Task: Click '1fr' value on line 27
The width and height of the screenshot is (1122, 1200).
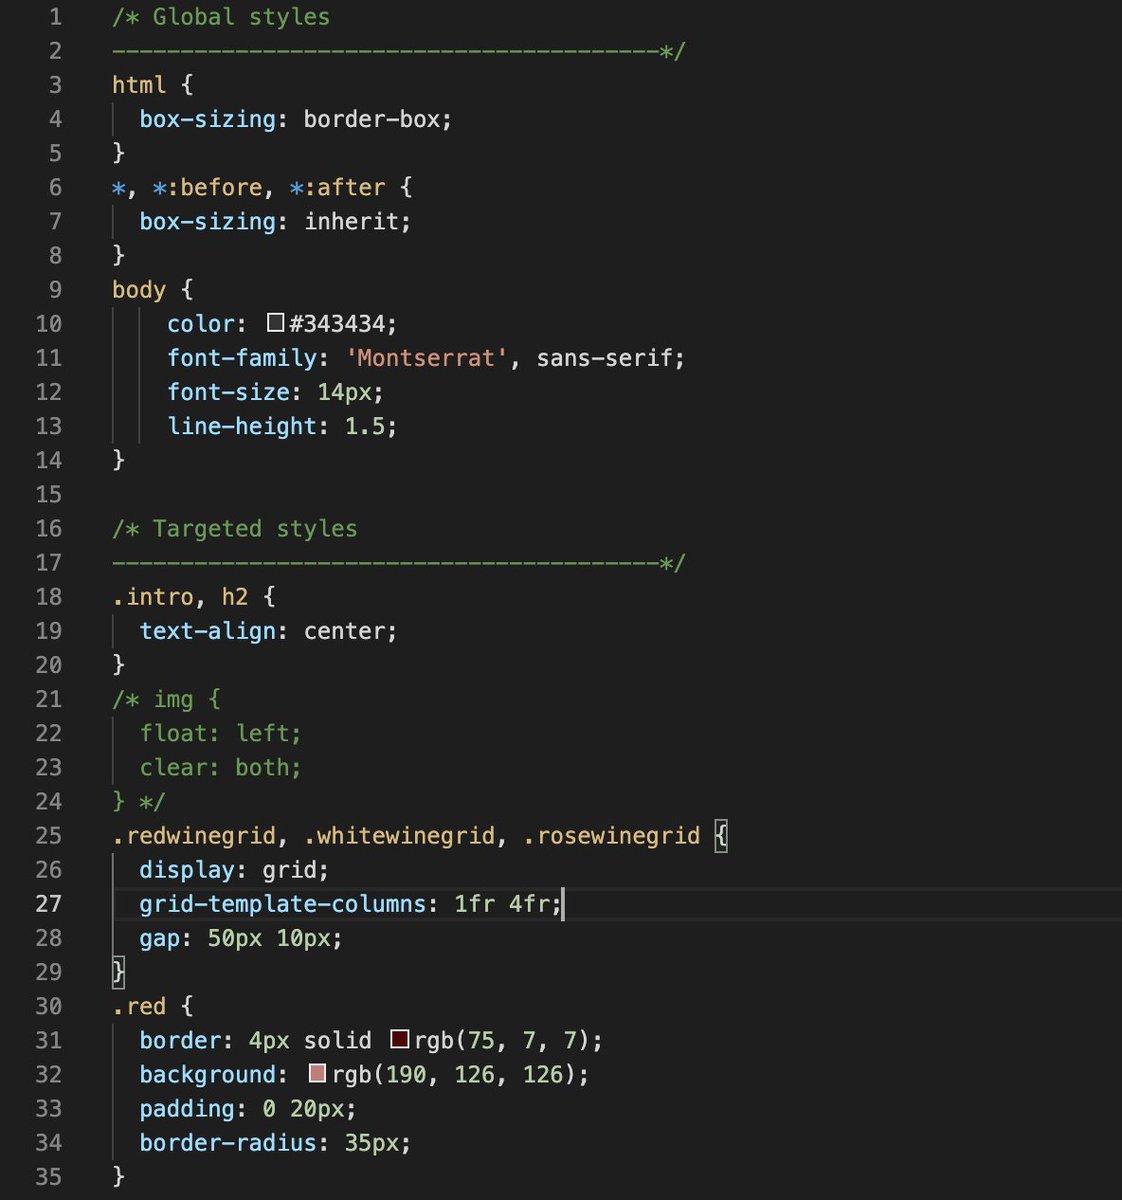Action: tap(474, 903)
